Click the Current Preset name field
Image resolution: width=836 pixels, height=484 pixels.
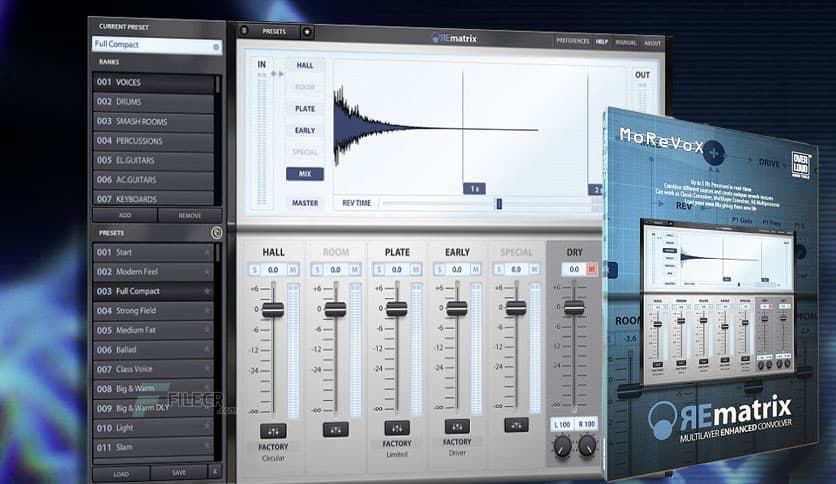(x=157, y=45)
